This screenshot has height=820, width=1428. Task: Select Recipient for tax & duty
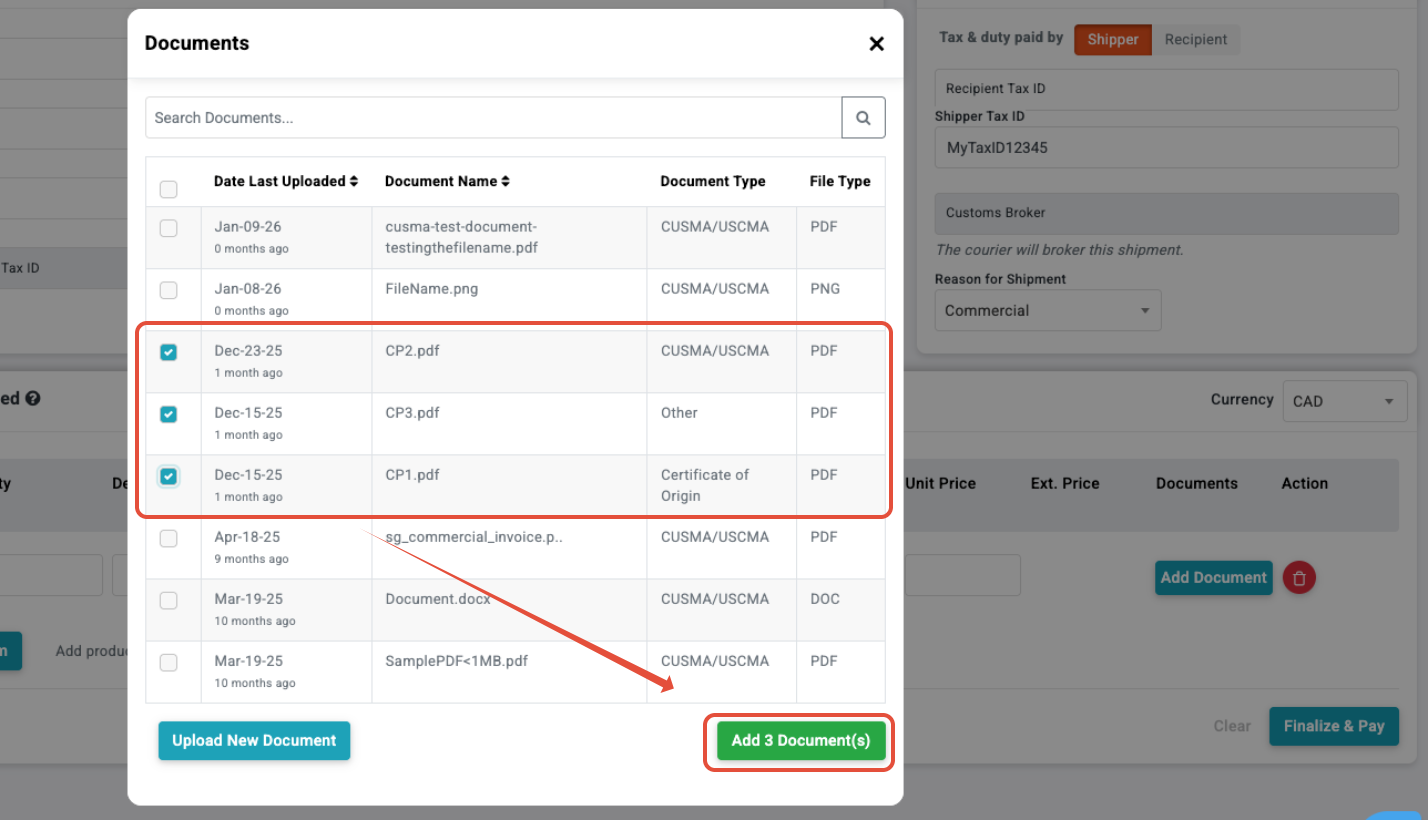(x=1196, y=39)
